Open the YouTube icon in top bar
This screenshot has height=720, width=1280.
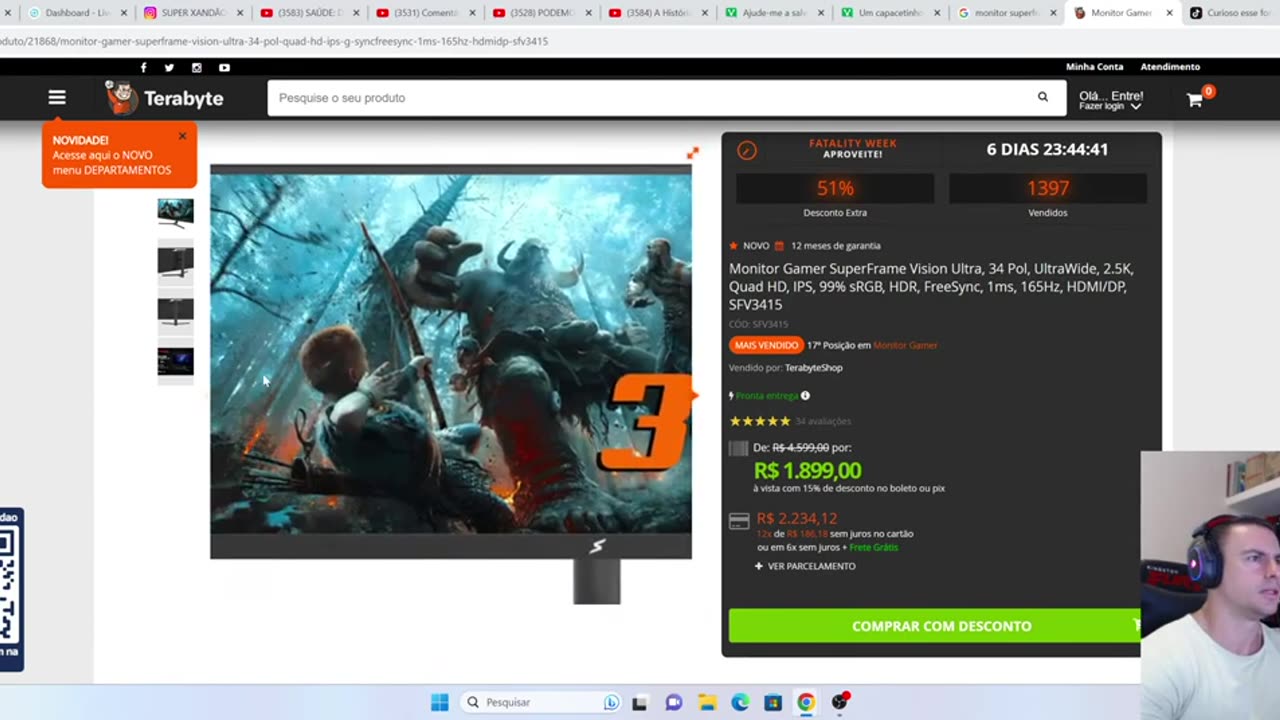(x=224, y=67)
